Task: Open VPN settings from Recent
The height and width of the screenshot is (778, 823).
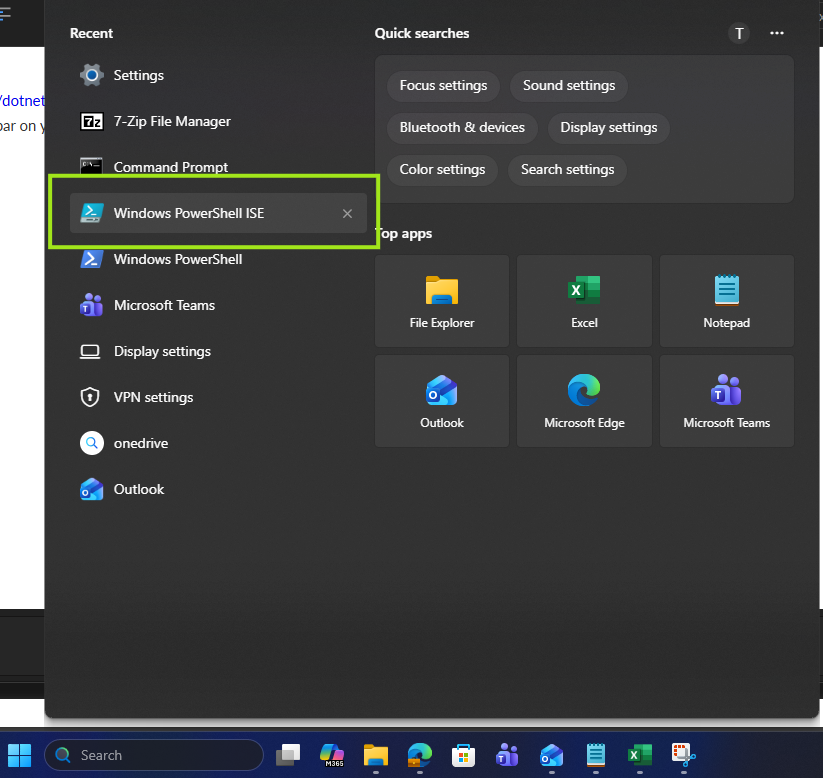Action: coord(153,397)
